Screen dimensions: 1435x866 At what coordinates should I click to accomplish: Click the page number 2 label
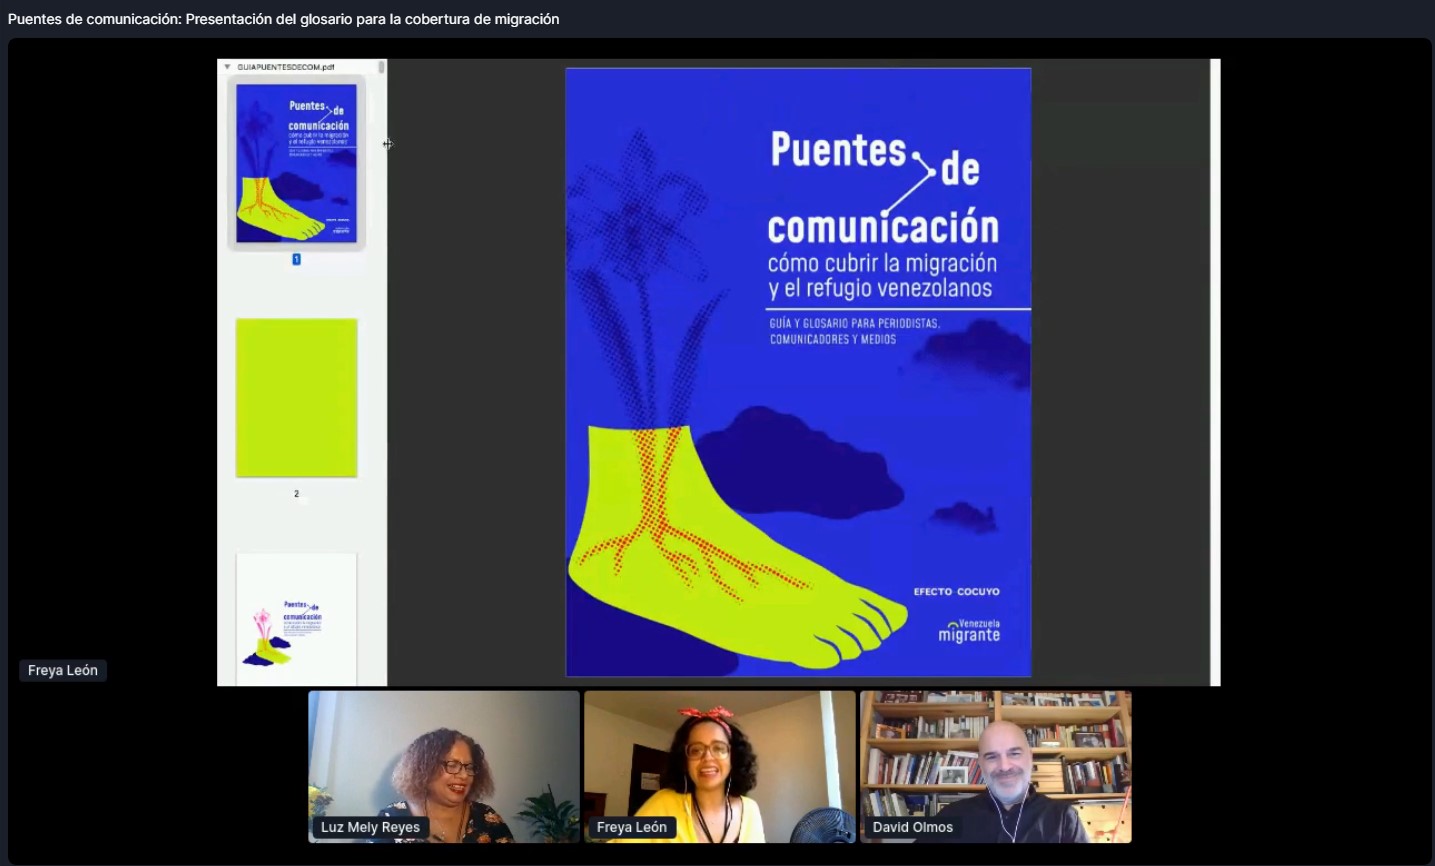pyautogui.click(x=296, y=494)
